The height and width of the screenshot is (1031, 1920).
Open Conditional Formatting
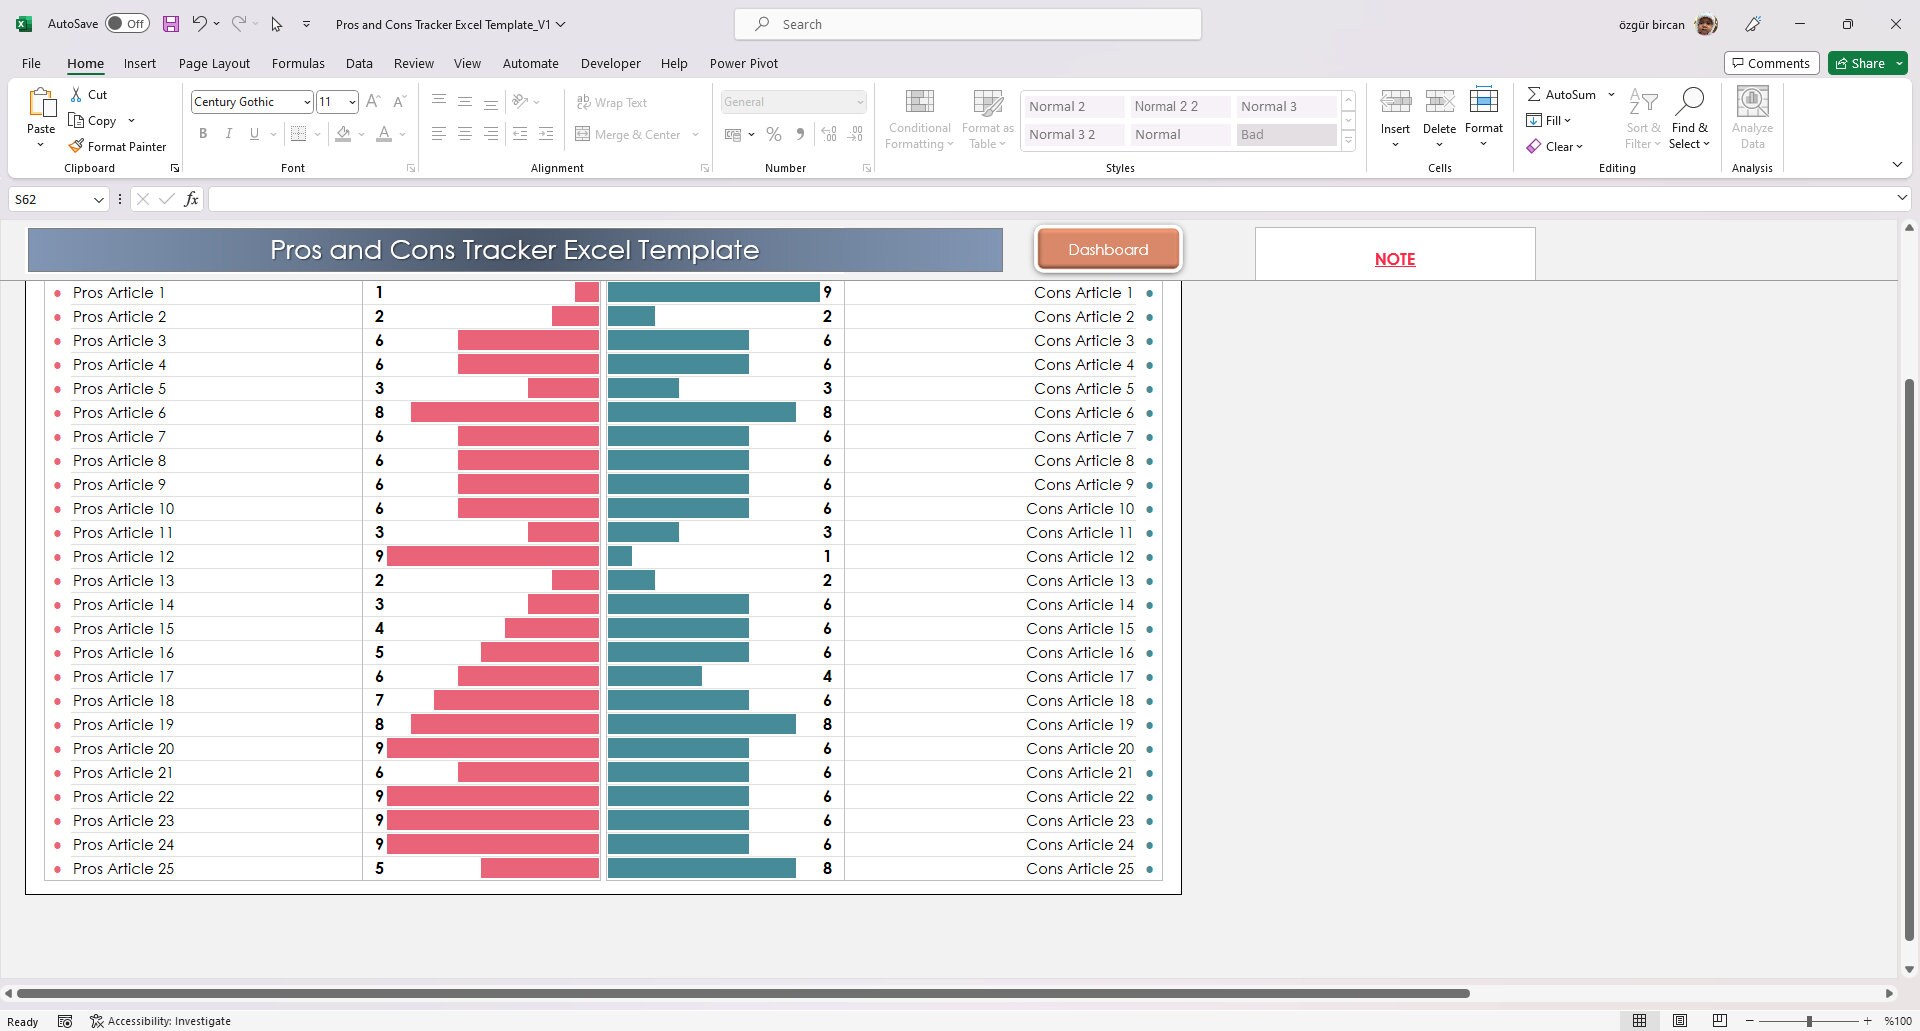(x=919, y=119)
